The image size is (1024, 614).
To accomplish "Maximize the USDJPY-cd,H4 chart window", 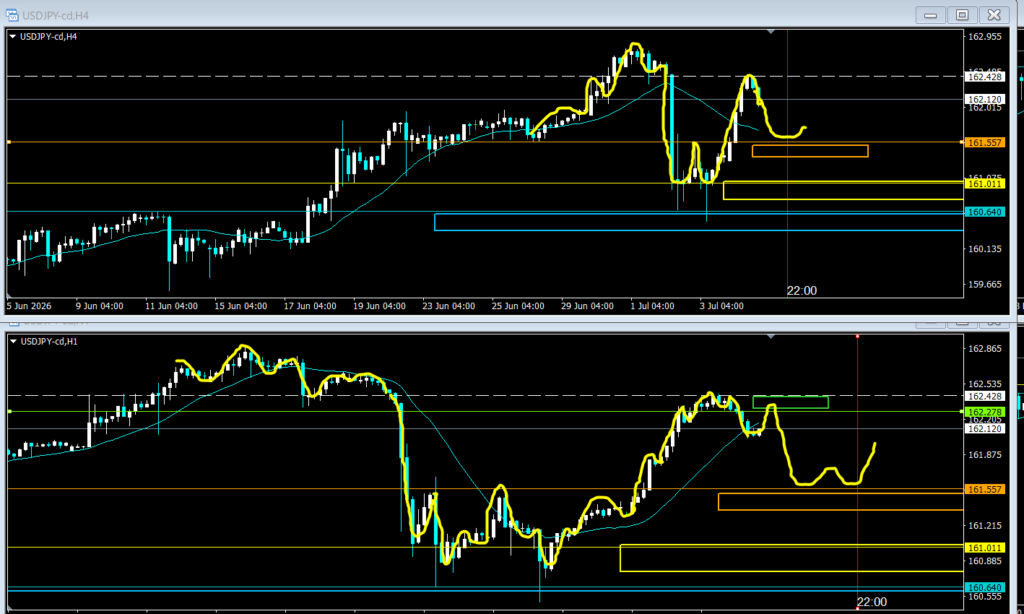I will click(x=962, y=14).
